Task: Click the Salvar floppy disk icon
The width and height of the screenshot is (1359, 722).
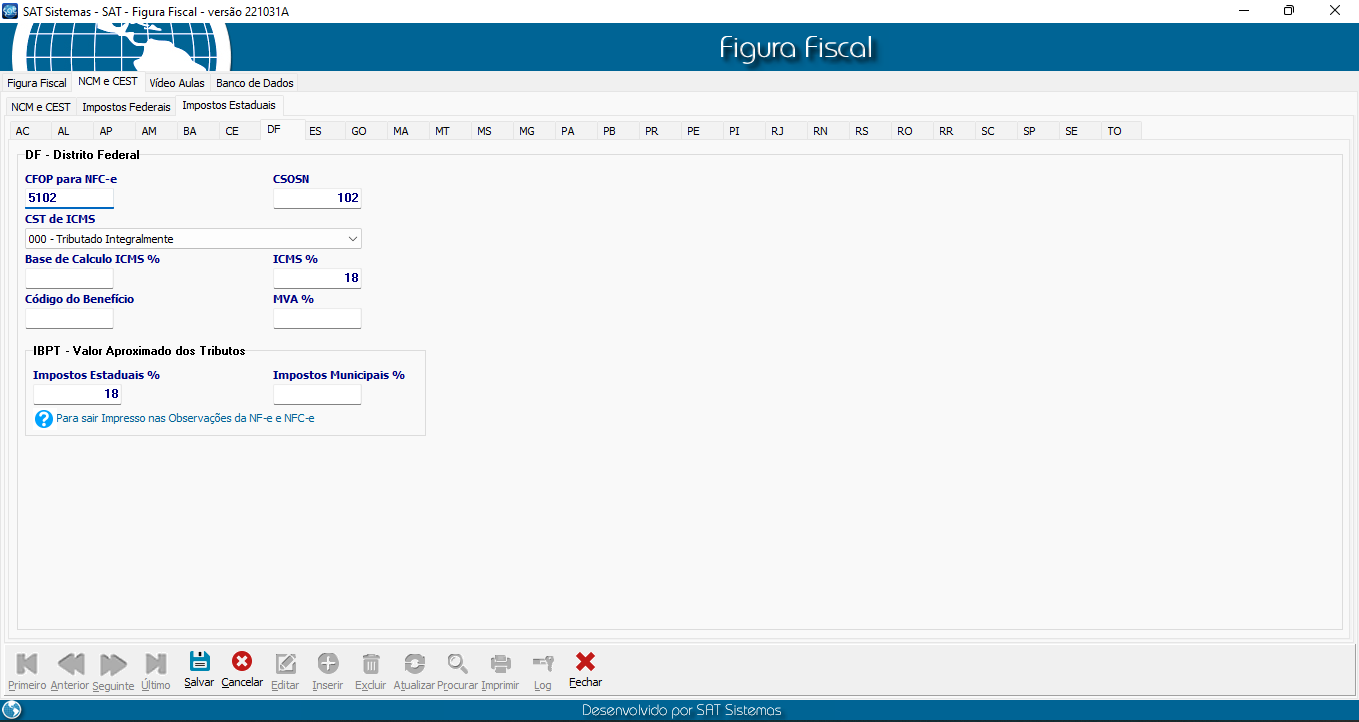Action: tap(199, 662)
